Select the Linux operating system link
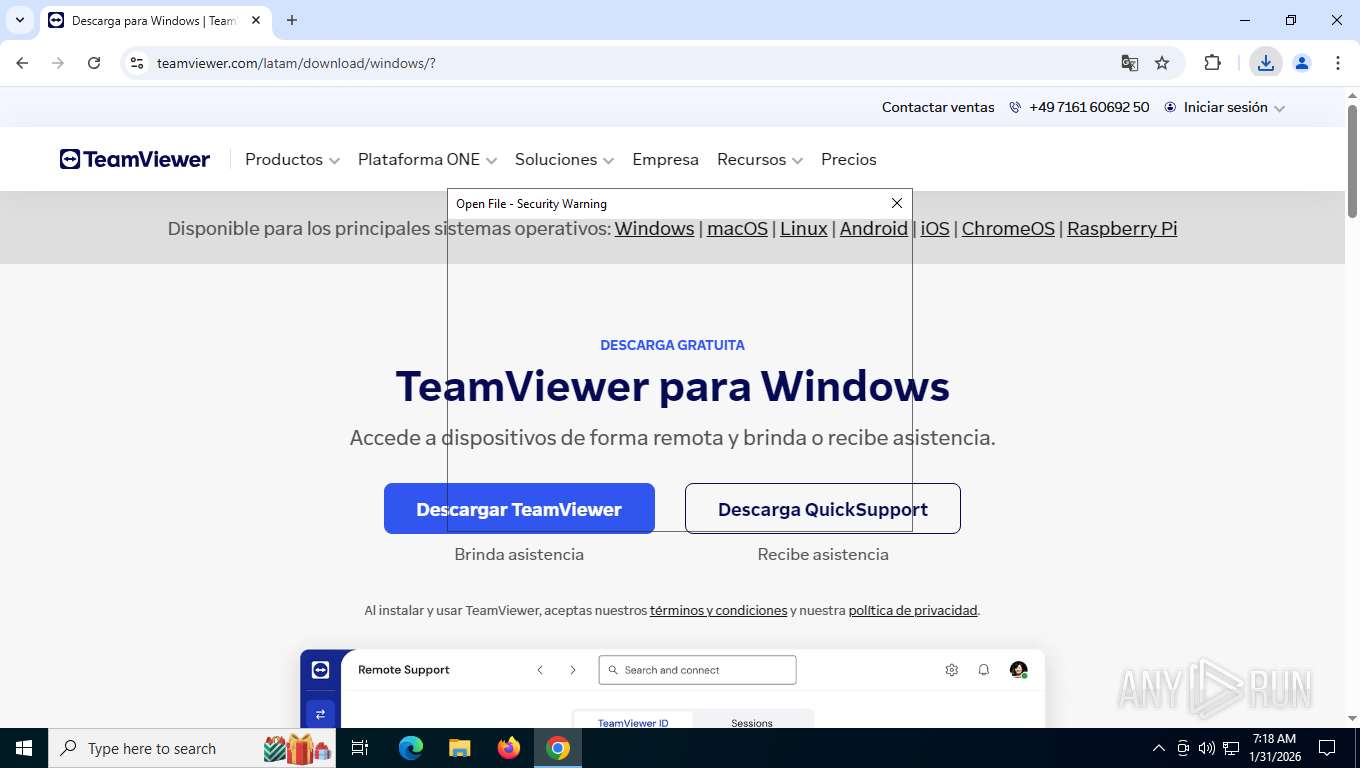The image size is (1360, 768). tap(804, 228)
